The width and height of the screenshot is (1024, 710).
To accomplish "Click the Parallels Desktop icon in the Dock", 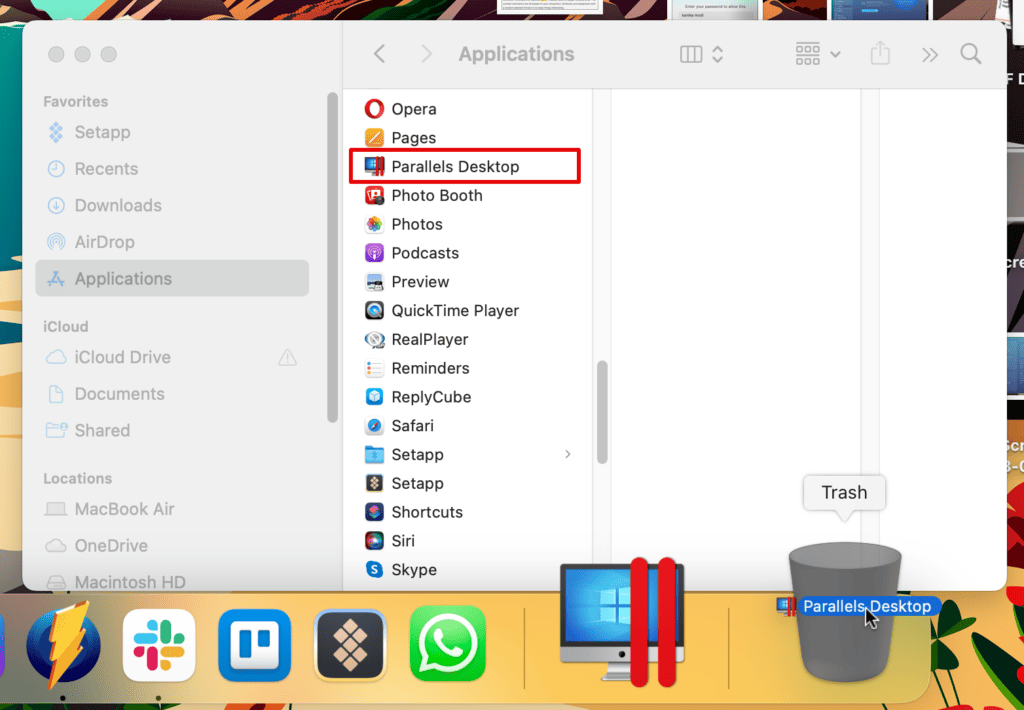I will click(x=622, y=622).
